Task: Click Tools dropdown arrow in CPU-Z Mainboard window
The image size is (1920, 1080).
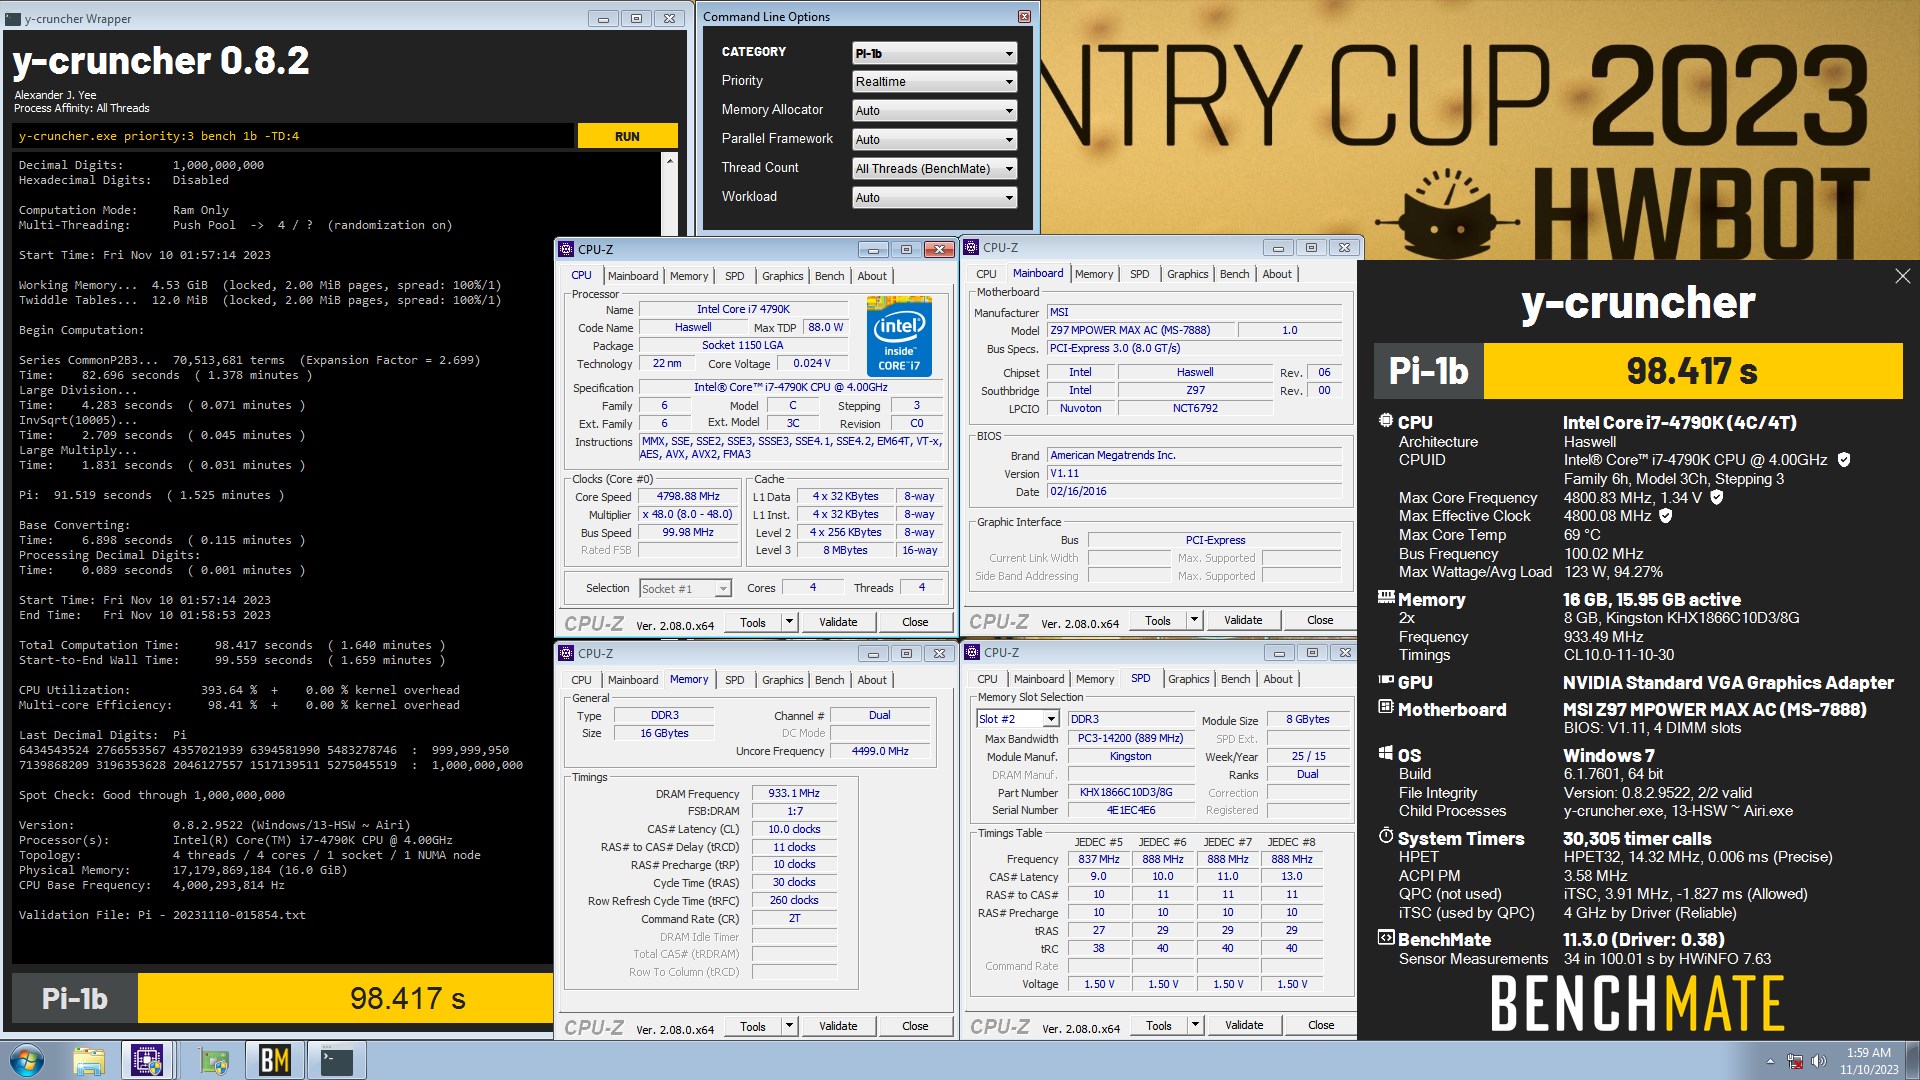Action: (x=1193, y=620)
